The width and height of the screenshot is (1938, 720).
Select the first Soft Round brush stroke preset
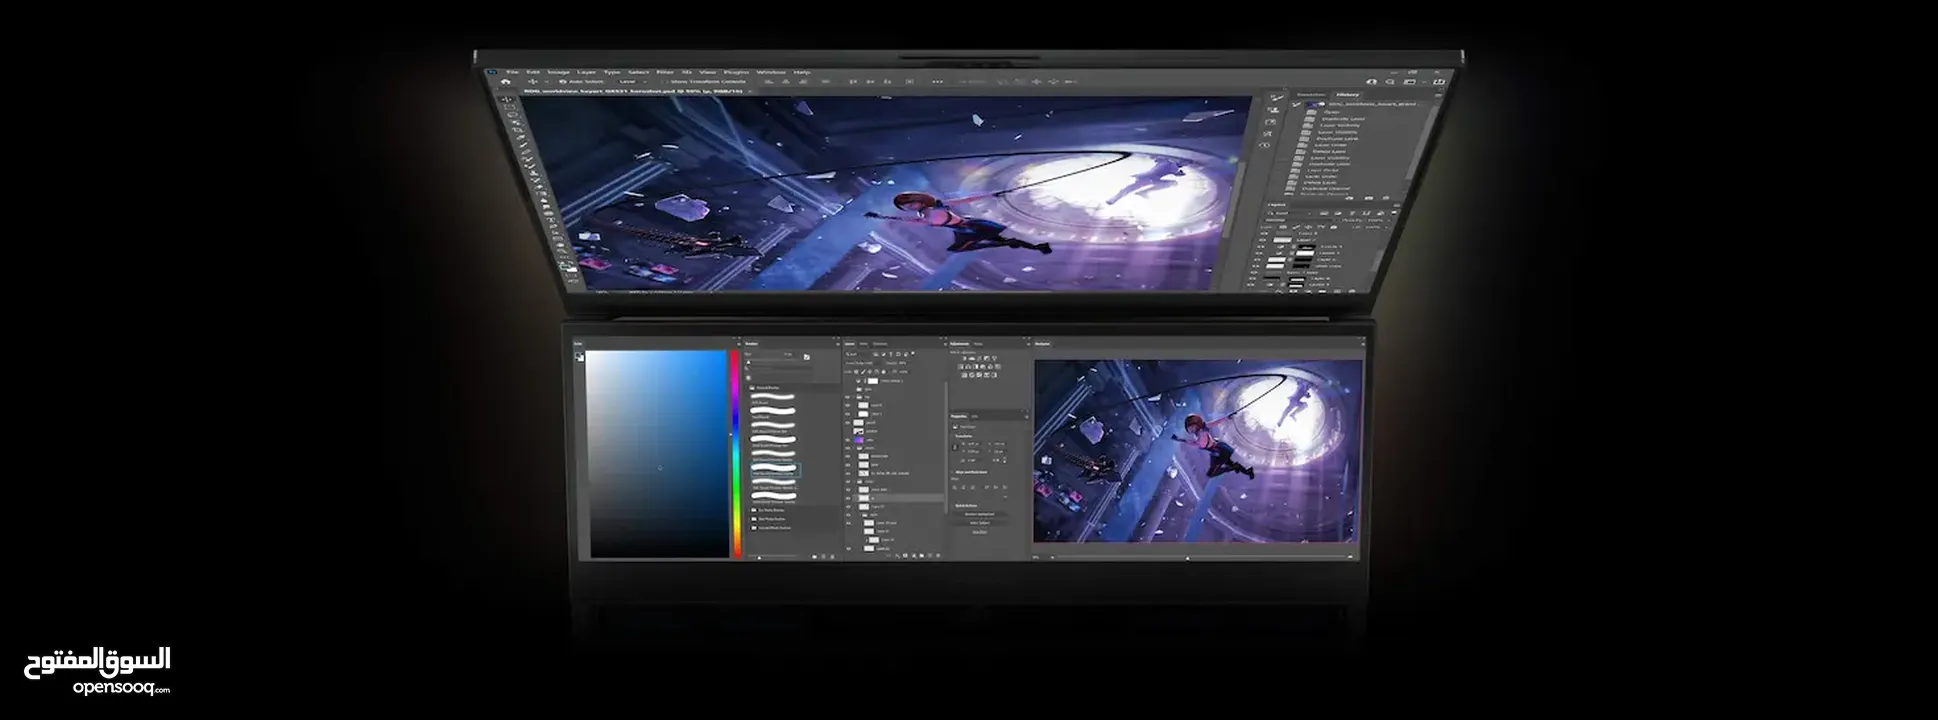coord(772,396)
